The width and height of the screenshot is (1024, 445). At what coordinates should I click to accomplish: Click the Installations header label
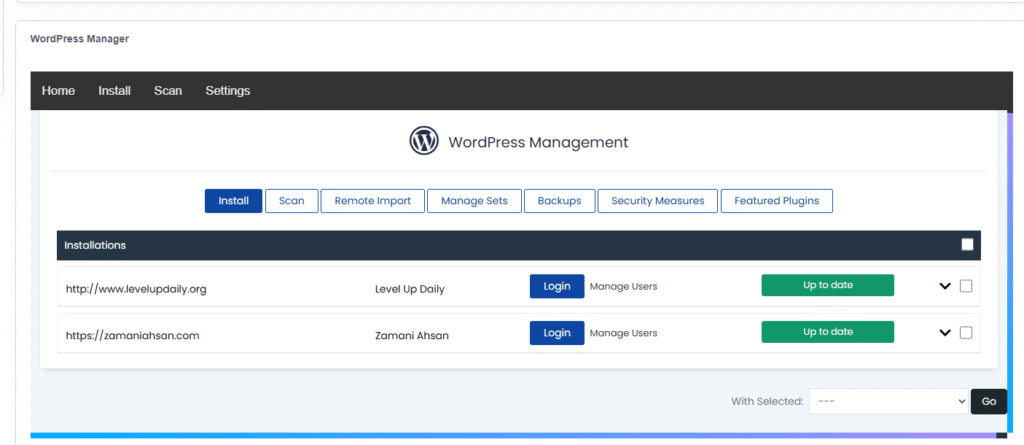pyautogui.click(x=95, y=245)
